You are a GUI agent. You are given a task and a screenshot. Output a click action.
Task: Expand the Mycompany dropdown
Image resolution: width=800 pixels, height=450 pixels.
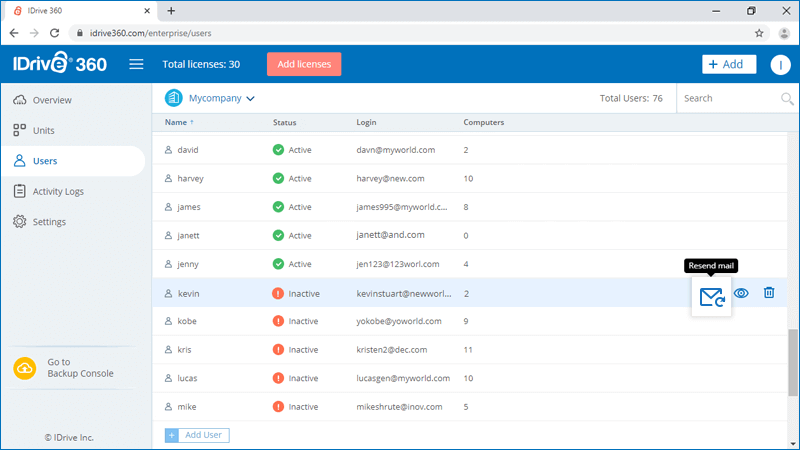click(251, 98)
